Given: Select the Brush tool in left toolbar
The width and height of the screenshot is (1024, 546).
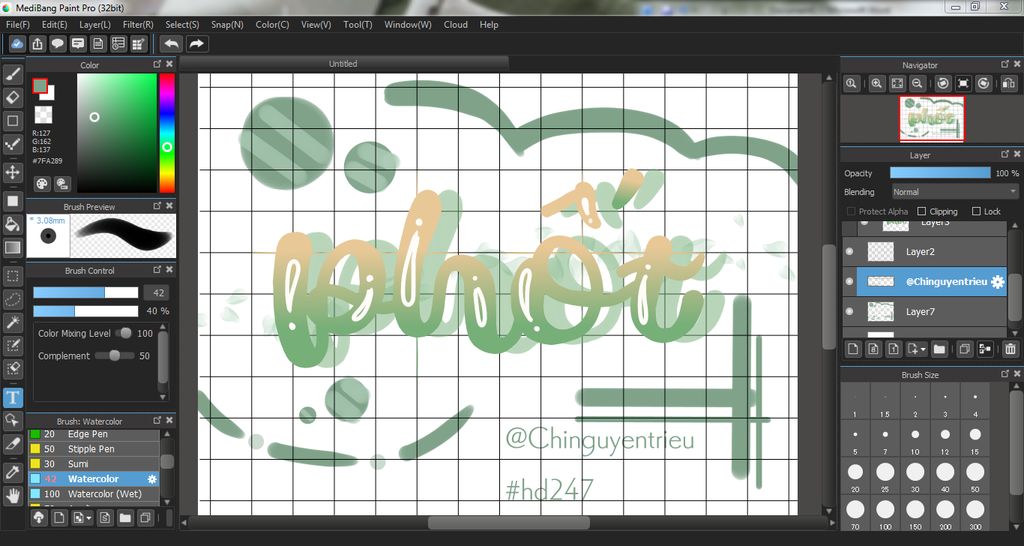Looking at the screenshot, I should 12,74.
